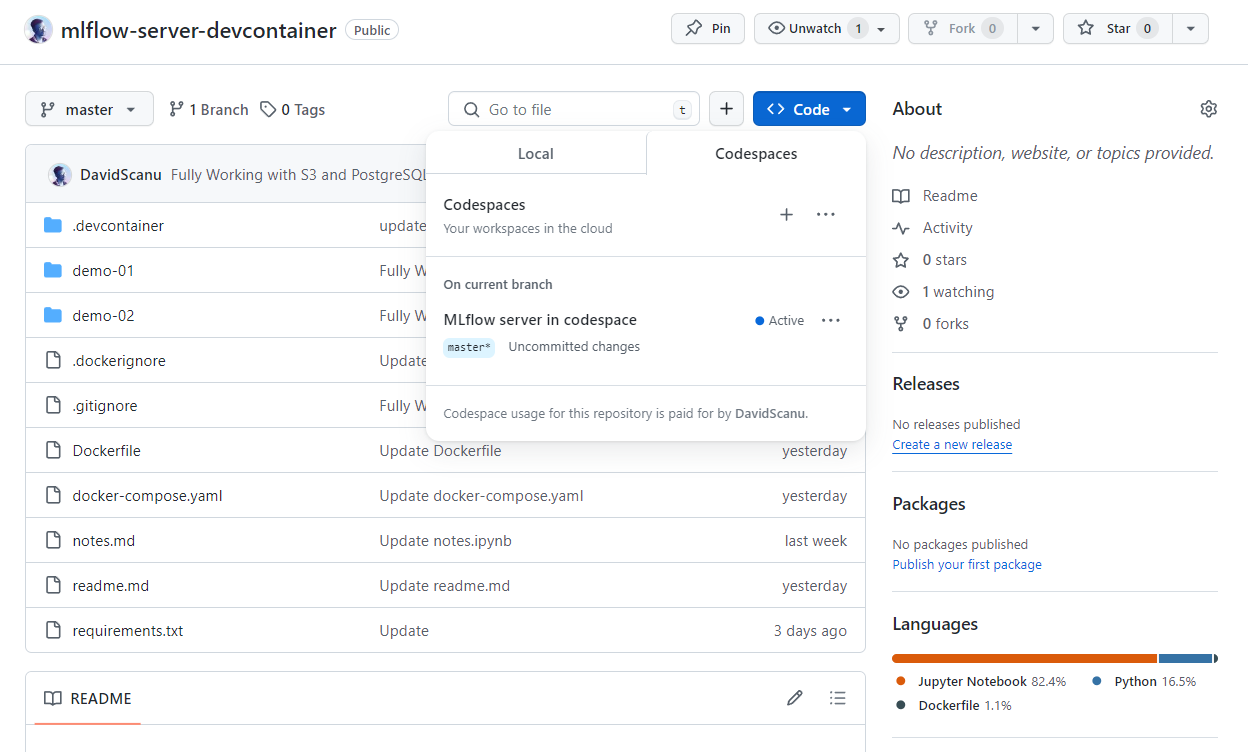Open README outline list icon
Viewport: 1248px width, 752px height.
[838, 698]
